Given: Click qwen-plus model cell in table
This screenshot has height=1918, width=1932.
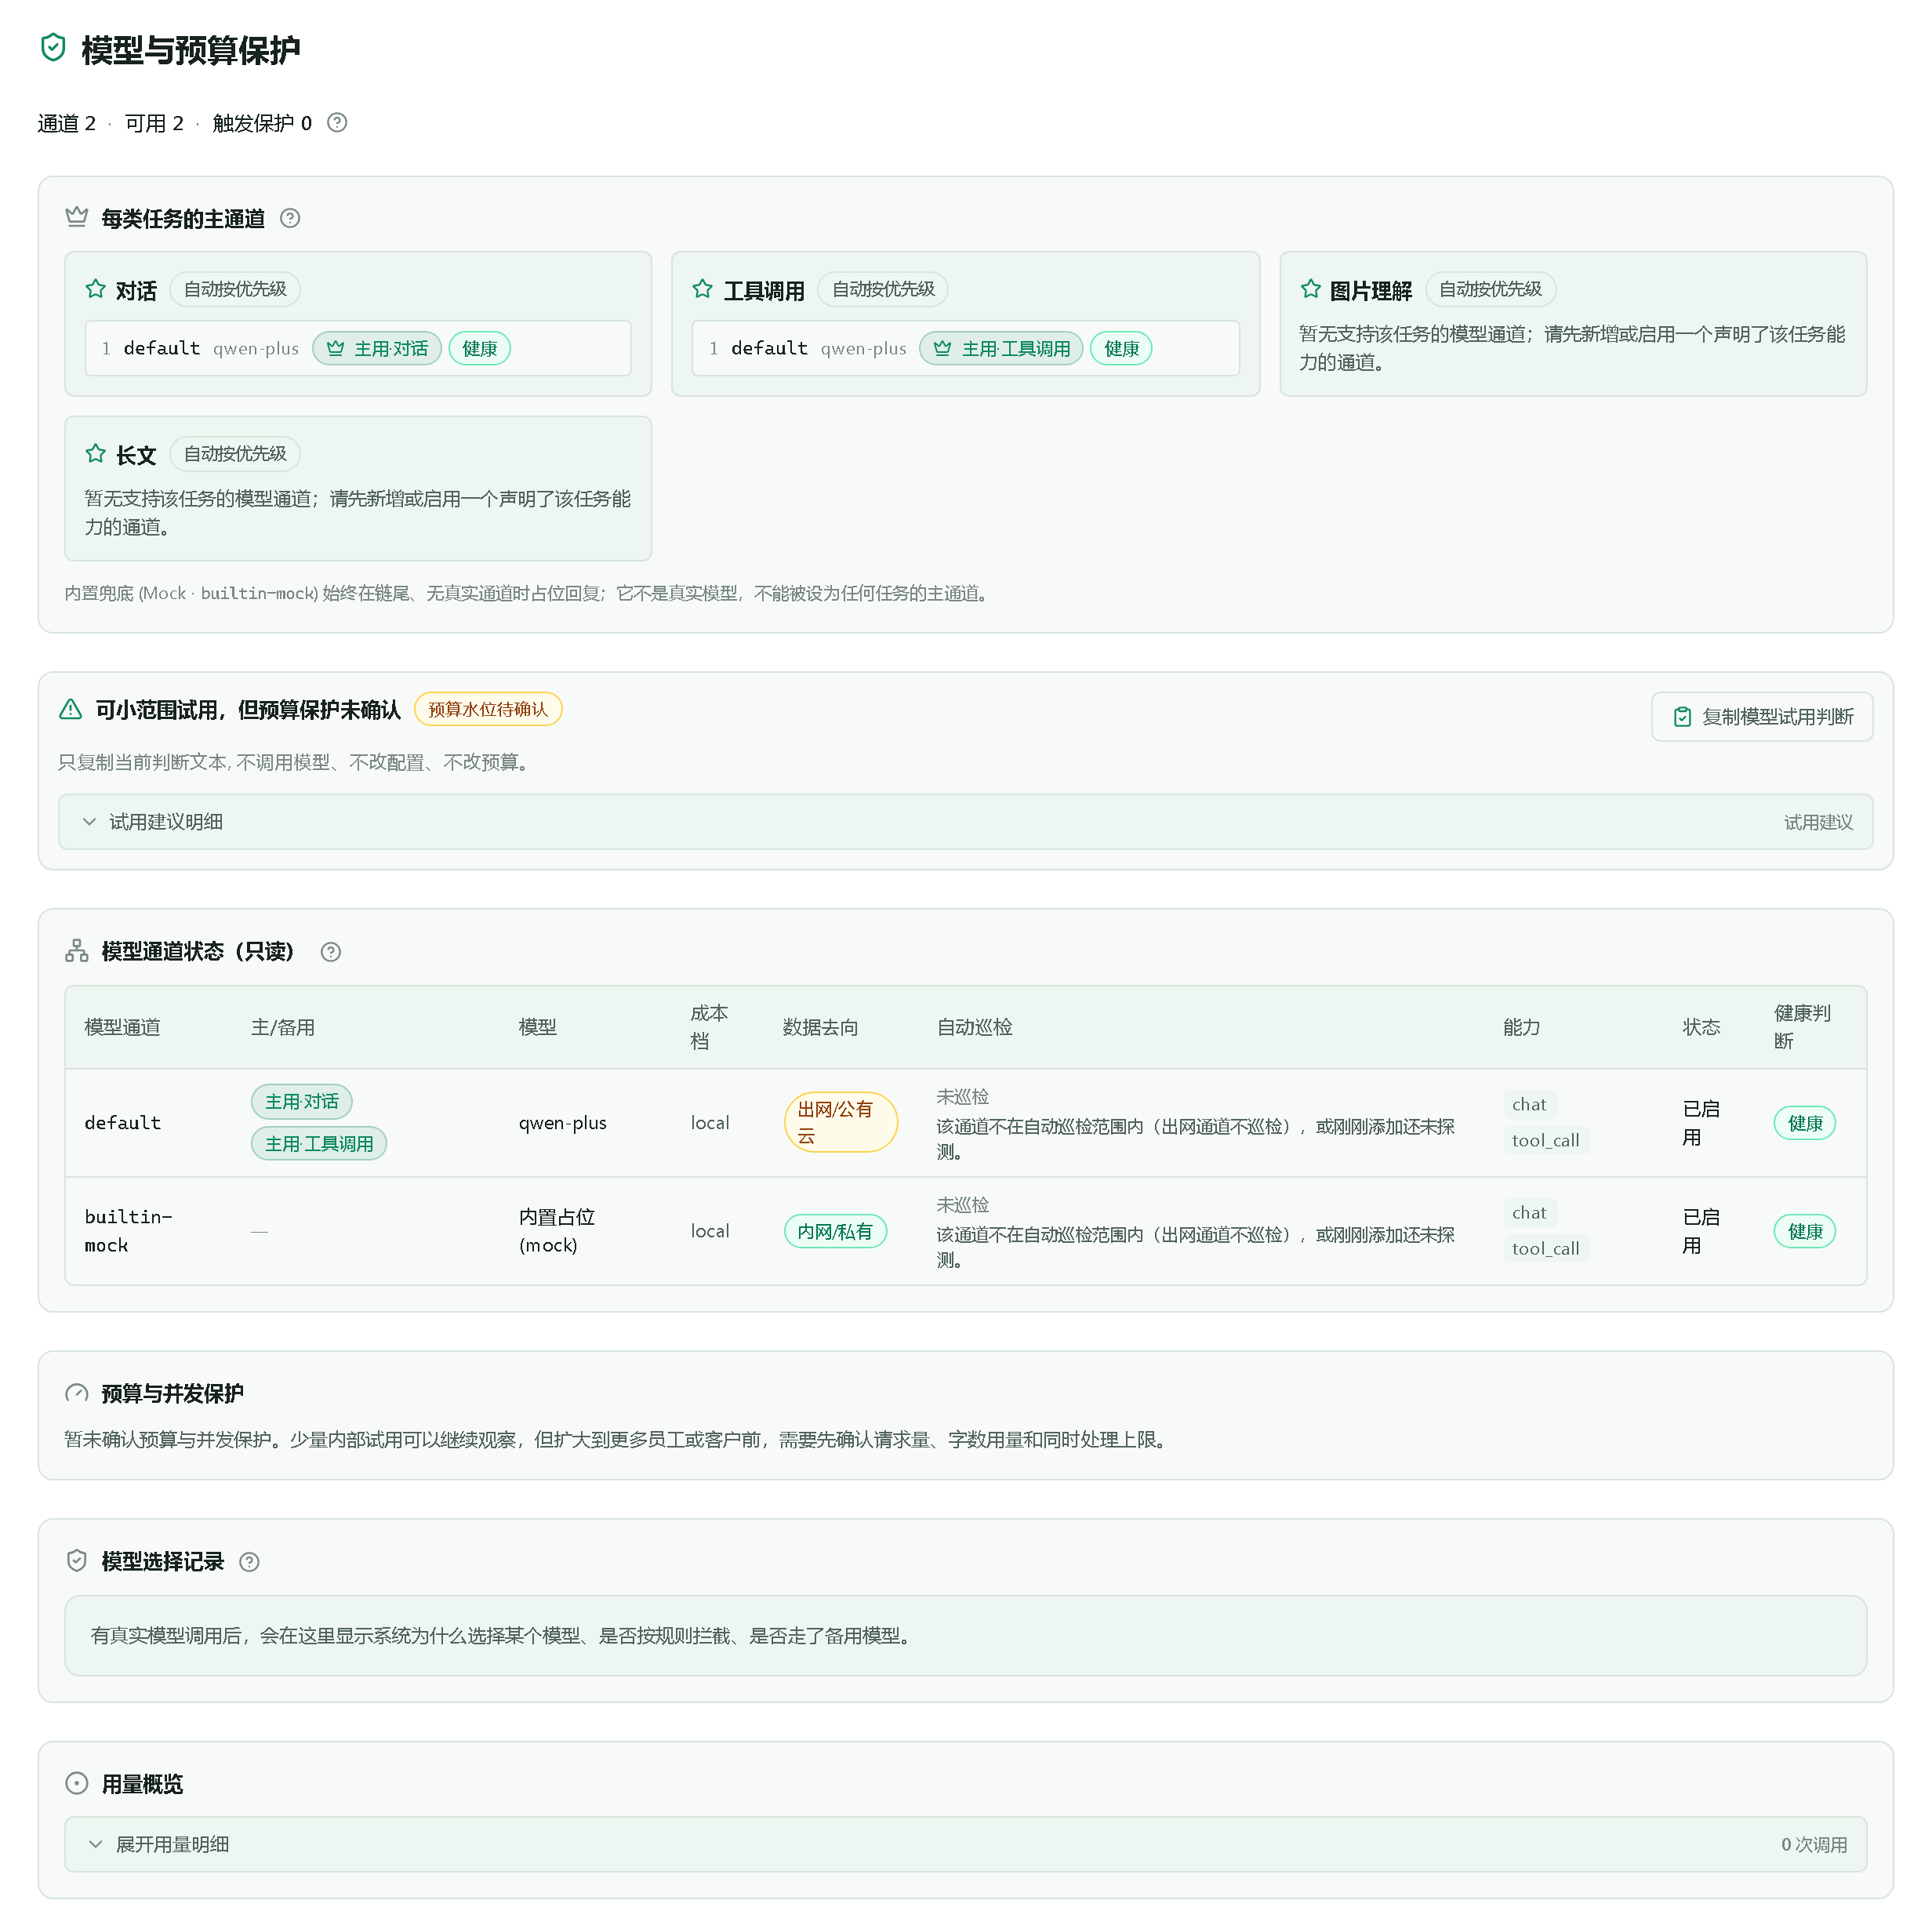Looking at the screenshot, I should [x=563, y=1123].
